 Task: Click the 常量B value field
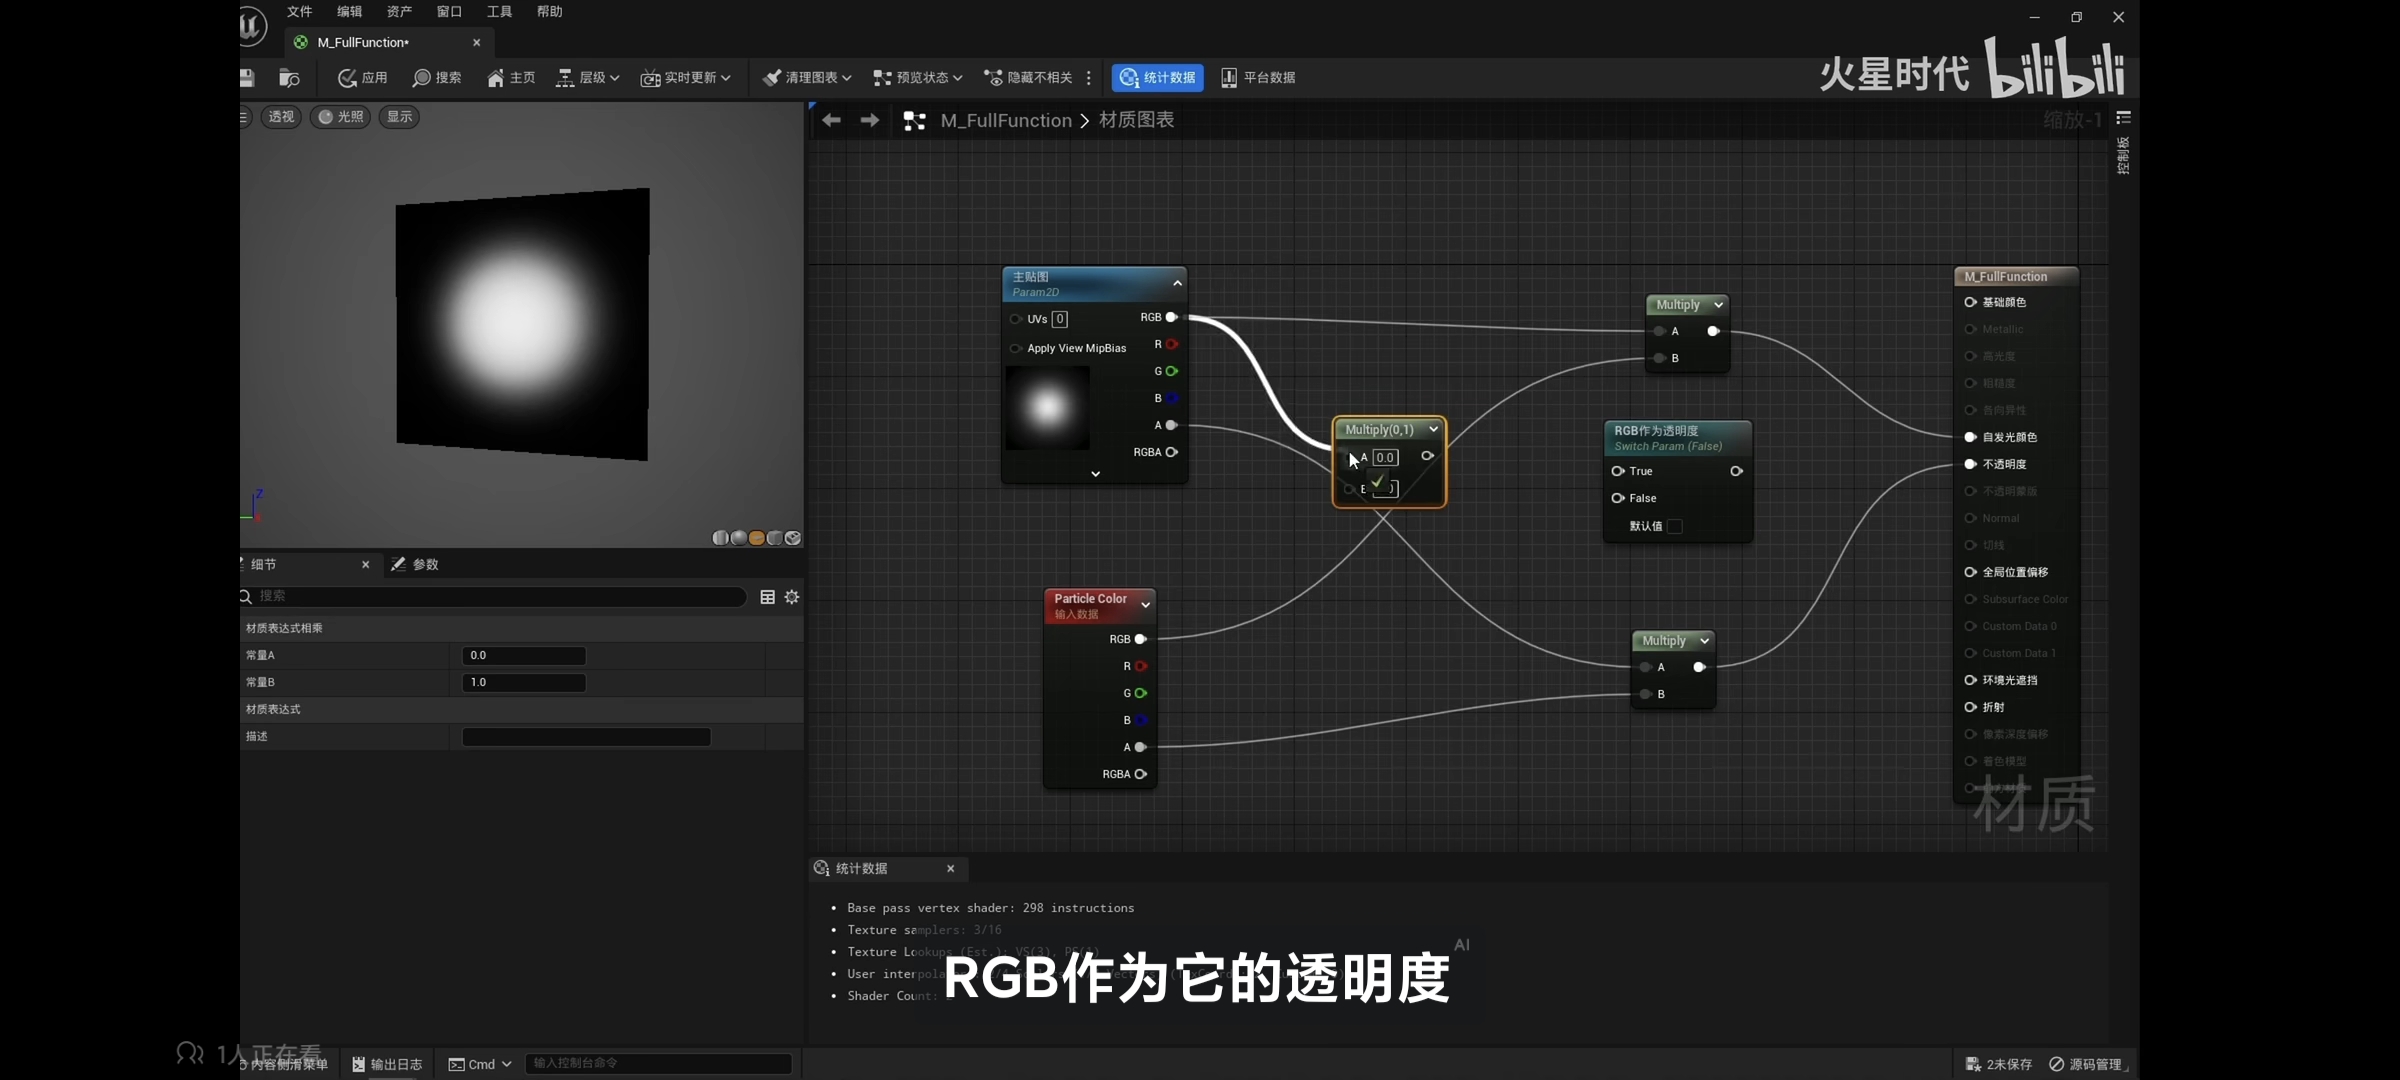[x=523, y=683]
